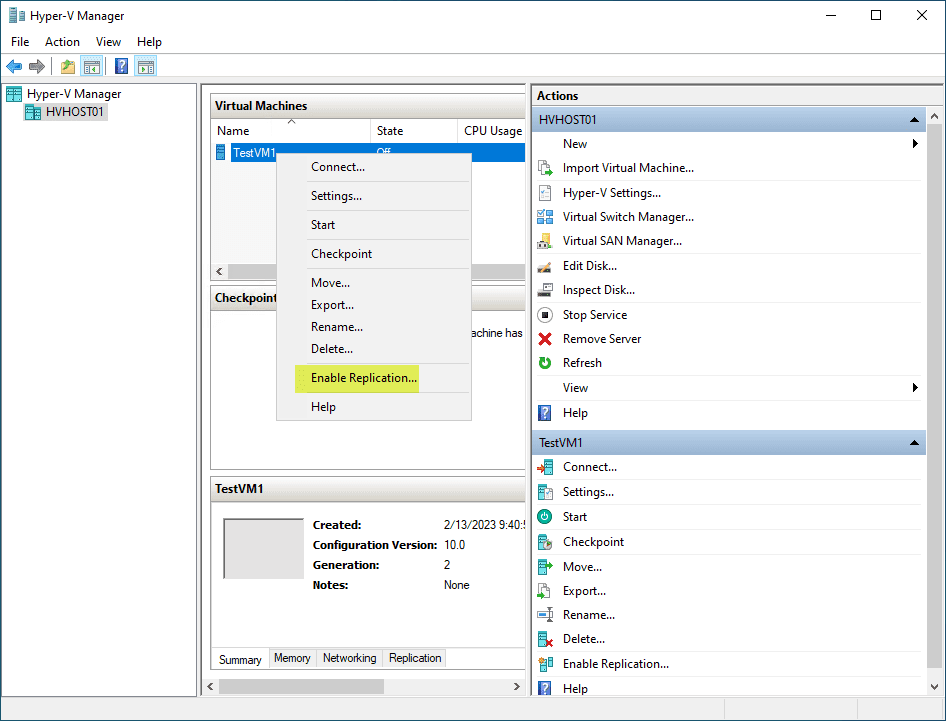This screenshot has height=721, width=946.
Task: Click the Delete icon in Actions pane
Action: pos(545,640)
